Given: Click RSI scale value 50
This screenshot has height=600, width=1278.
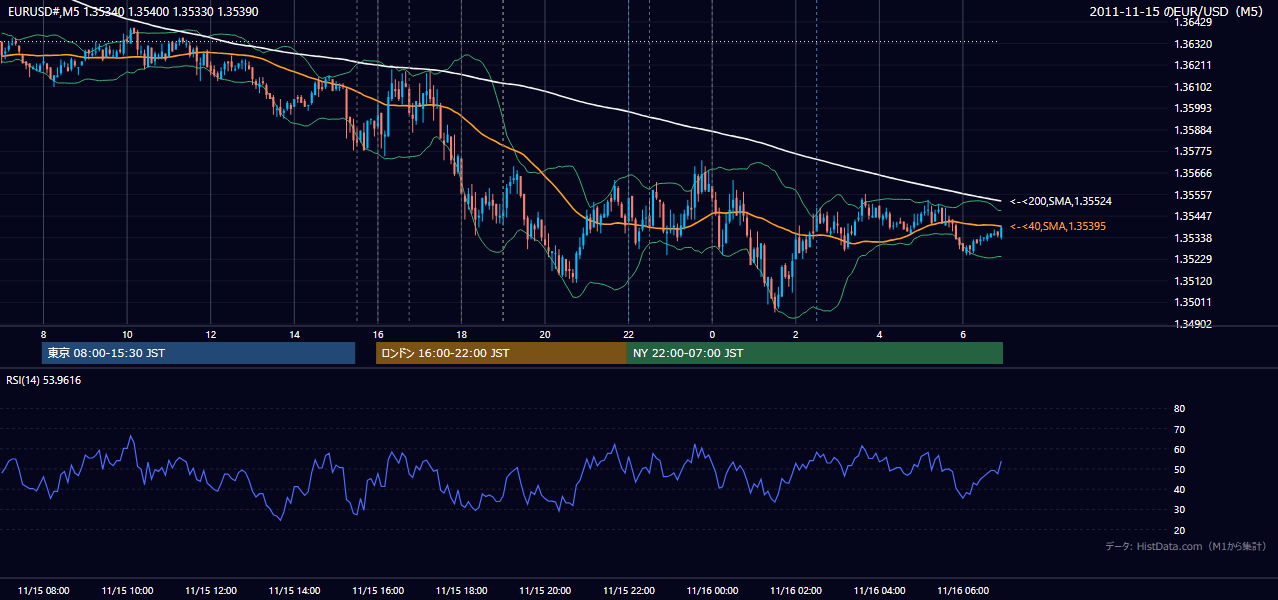Looking at the screenshot, I should point(1179,469).
